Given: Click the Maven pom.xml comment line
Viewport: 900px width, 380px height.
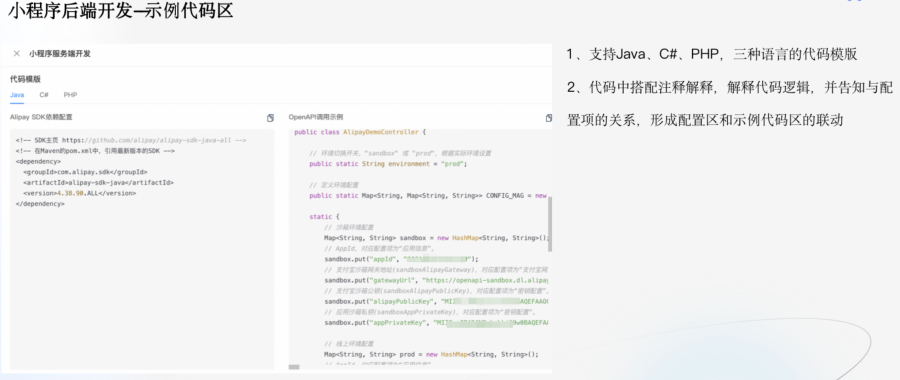Looking at the screenshot, I should tap(95, 151).
